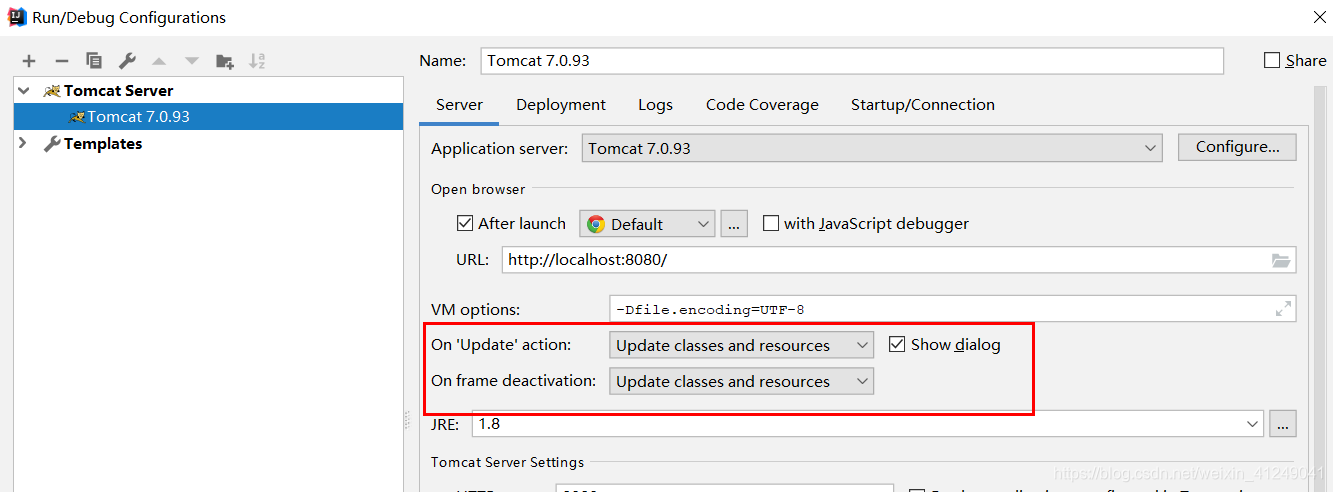Open the On frame deactivation dropdown
This screenshot has height=492, width=1333.
point(741,381)
